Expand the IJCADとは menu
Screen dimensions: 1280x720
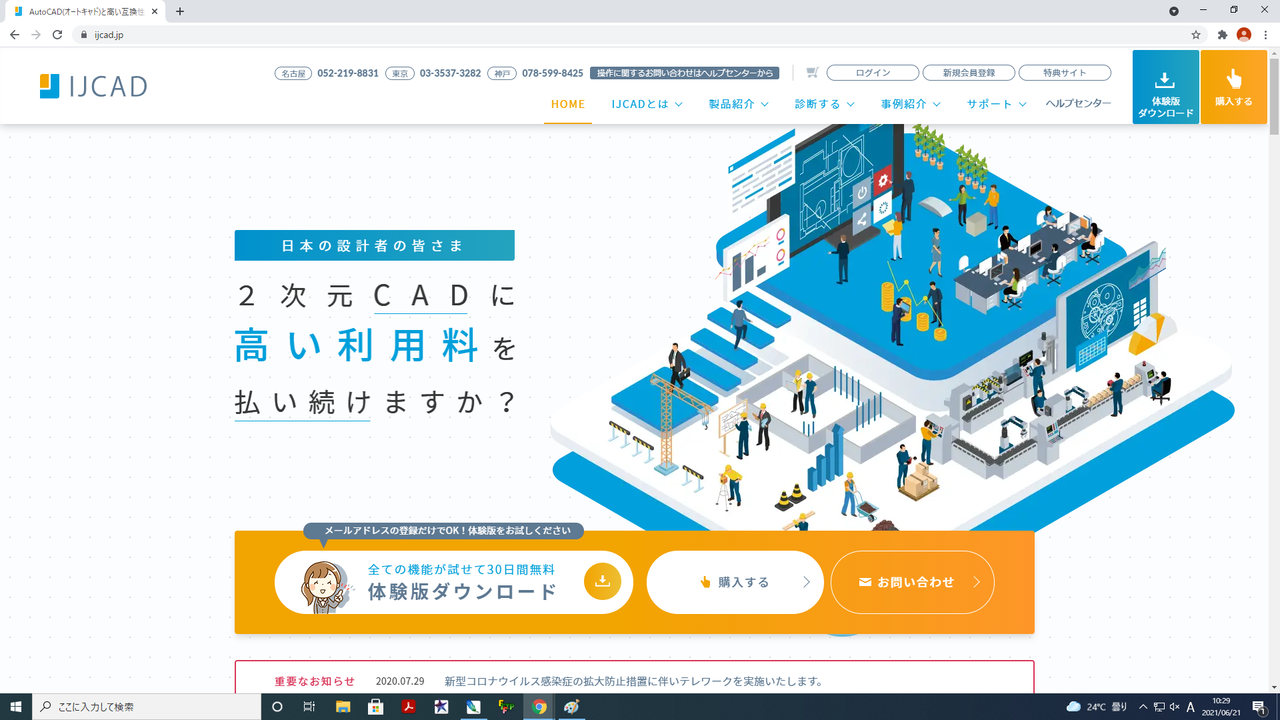coord(647,104)
